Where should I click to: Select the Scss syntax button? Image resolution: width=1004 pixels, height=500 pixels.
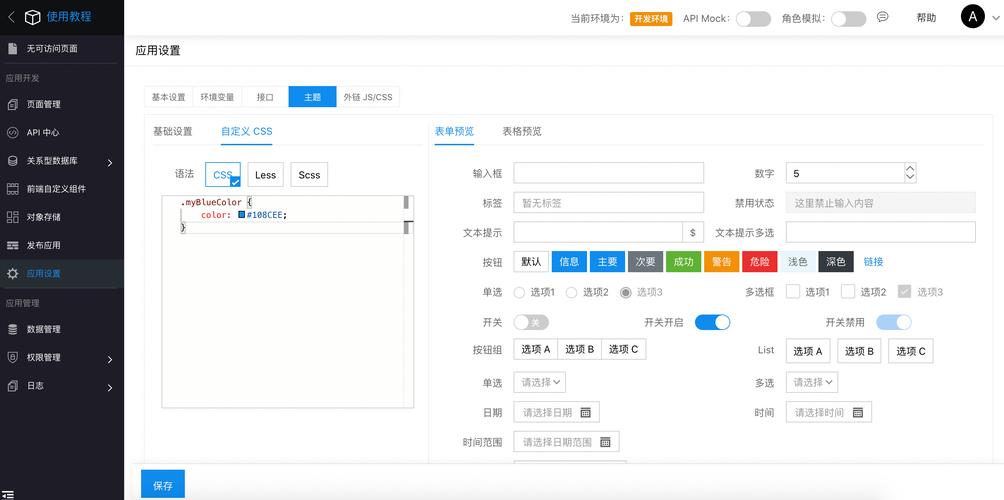[309, 175]
